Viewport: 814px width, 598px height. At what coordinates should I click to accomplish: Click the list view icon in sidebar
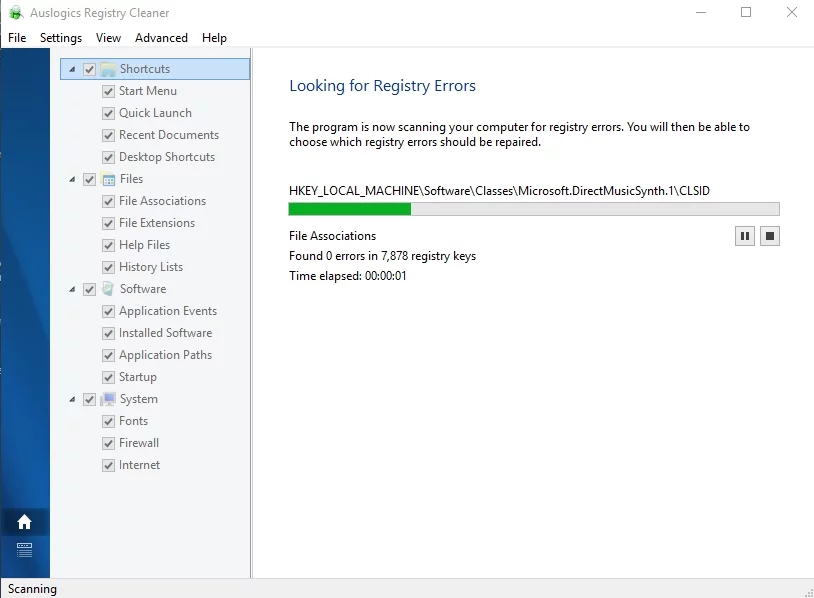(x=25, y=549)
